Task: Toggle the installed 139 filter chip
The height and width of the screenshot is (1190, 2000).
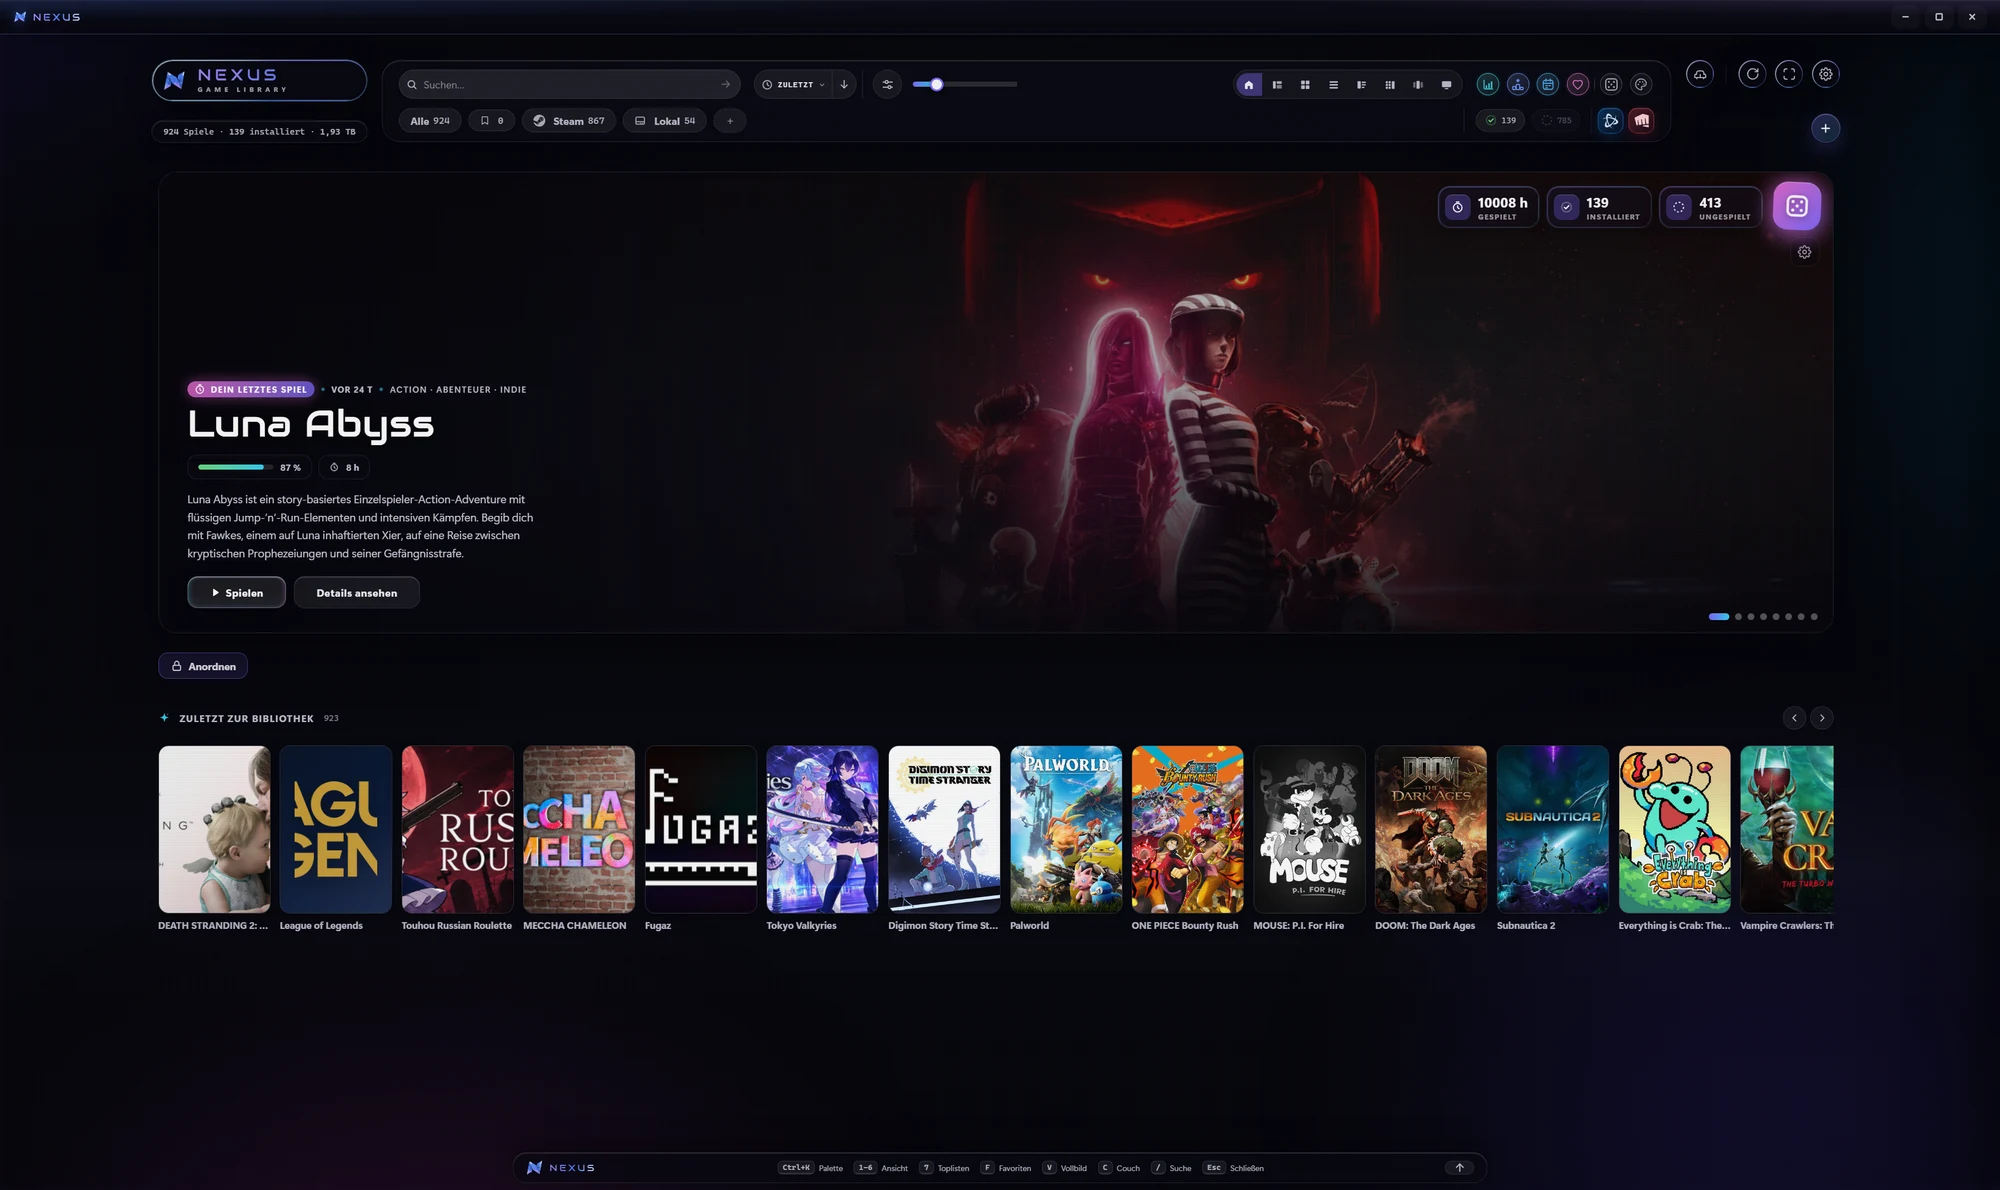Action: pyautogui.click(x=1501, y=120)
